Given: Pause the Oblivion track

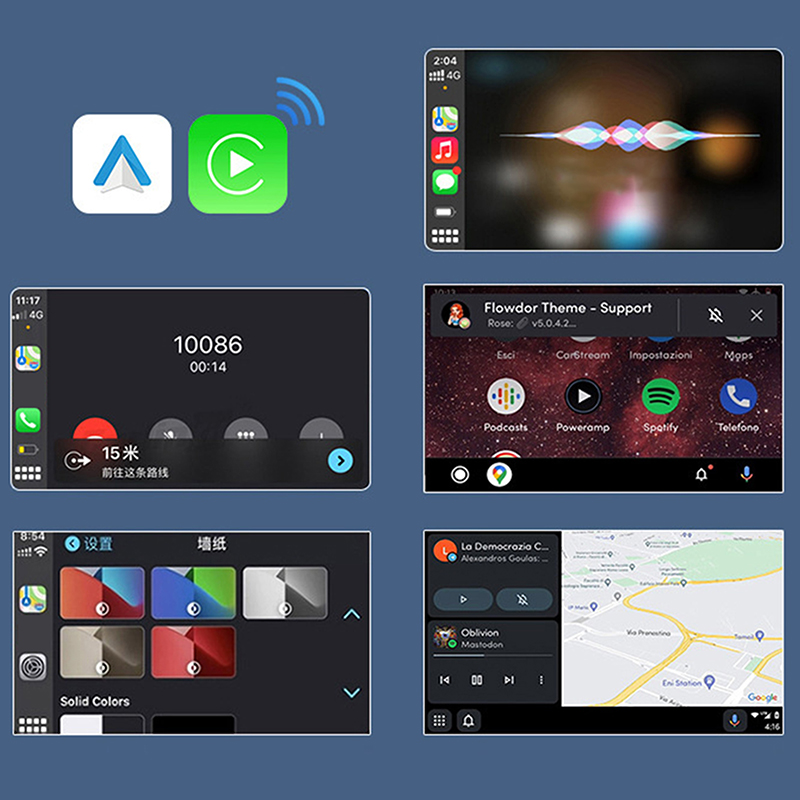Looking at the screenshot, I should pyautogui.click(x=477, y=680).
